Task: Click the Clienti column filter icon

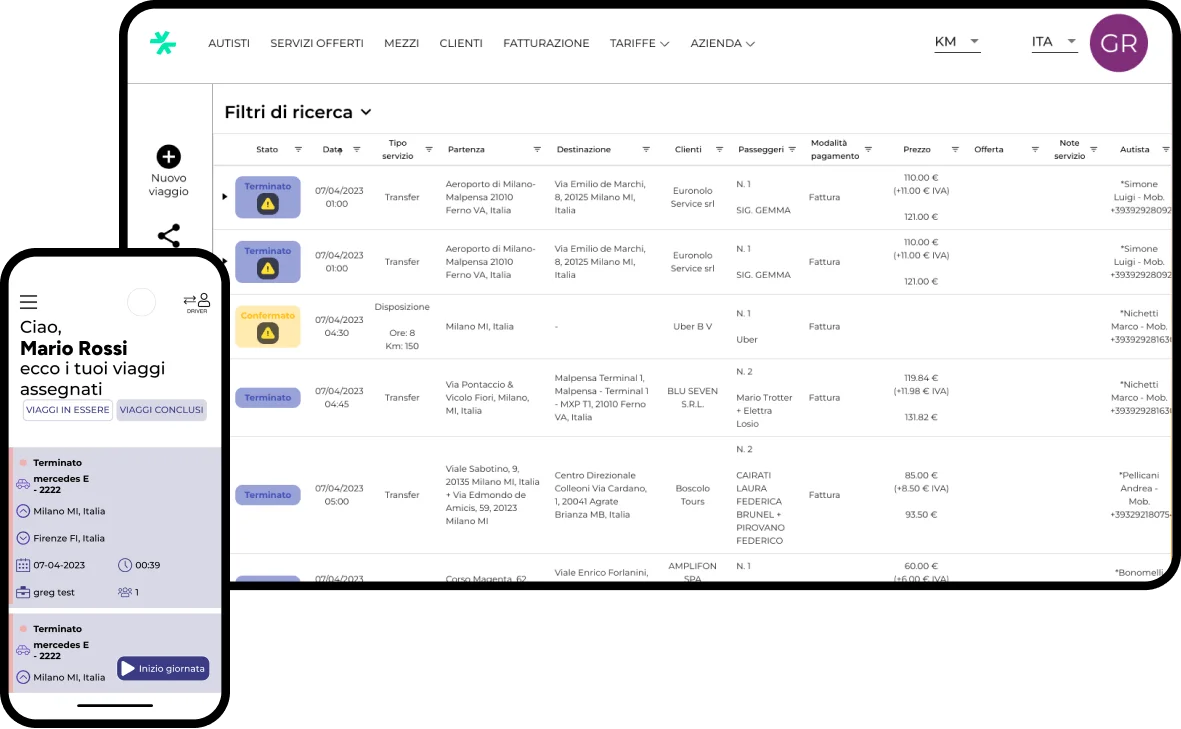Action: coord(719,149)
